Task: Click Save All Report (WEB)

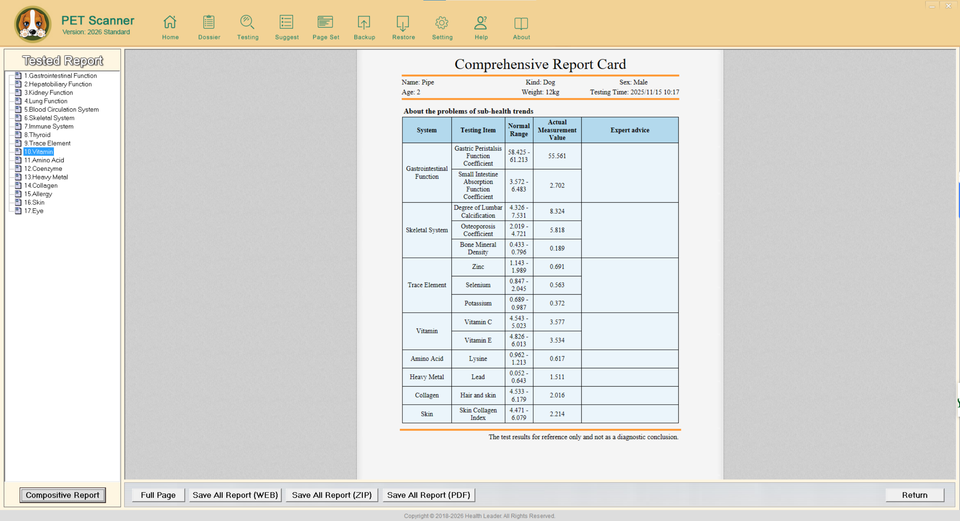Action: click(235, 495)
